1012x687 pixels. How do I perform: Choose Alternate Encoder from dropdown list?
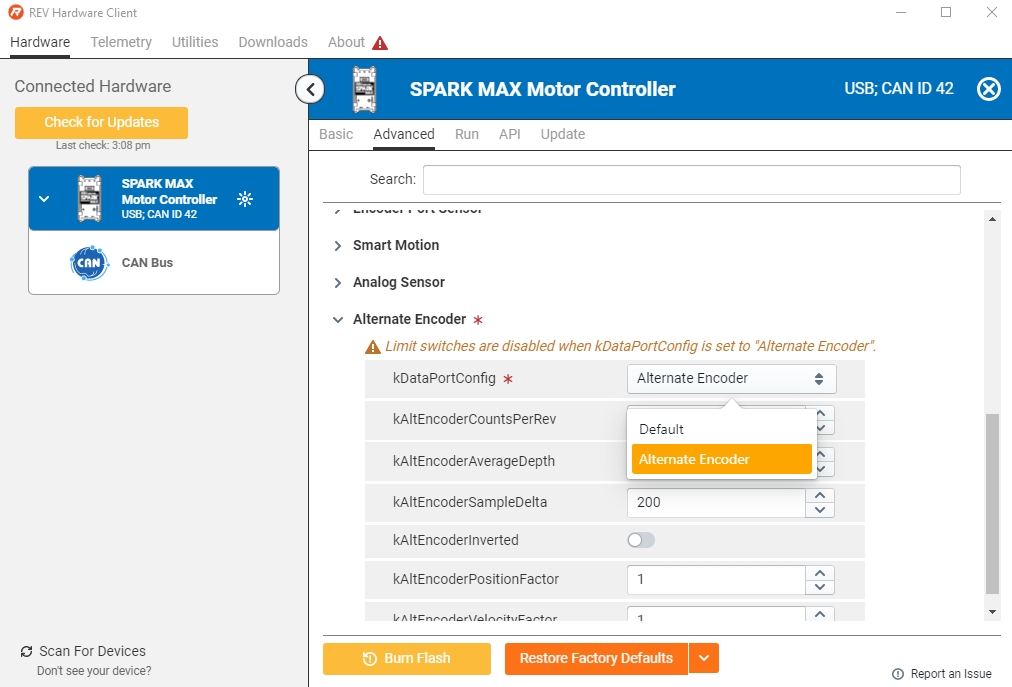(x=721, y=459)
